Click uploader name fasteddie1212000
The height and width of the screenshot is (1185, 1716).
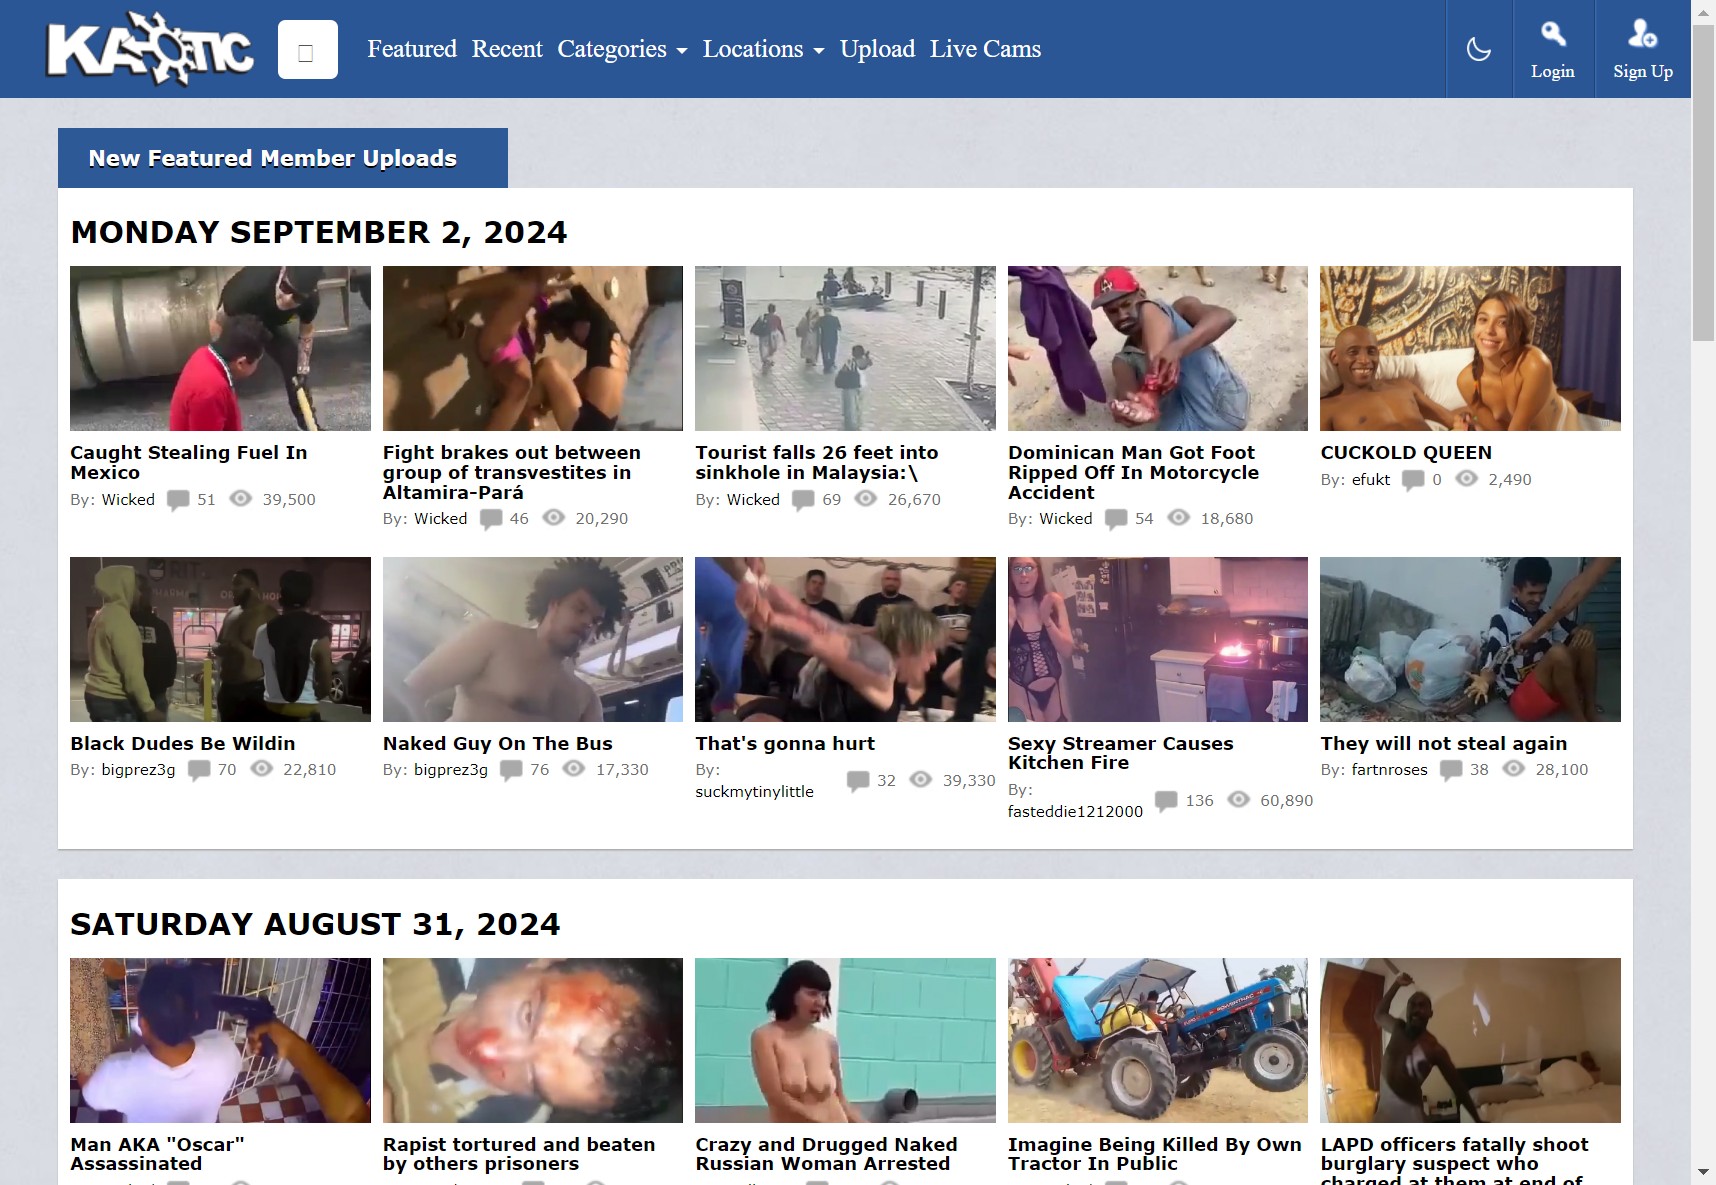[1075, 811]
